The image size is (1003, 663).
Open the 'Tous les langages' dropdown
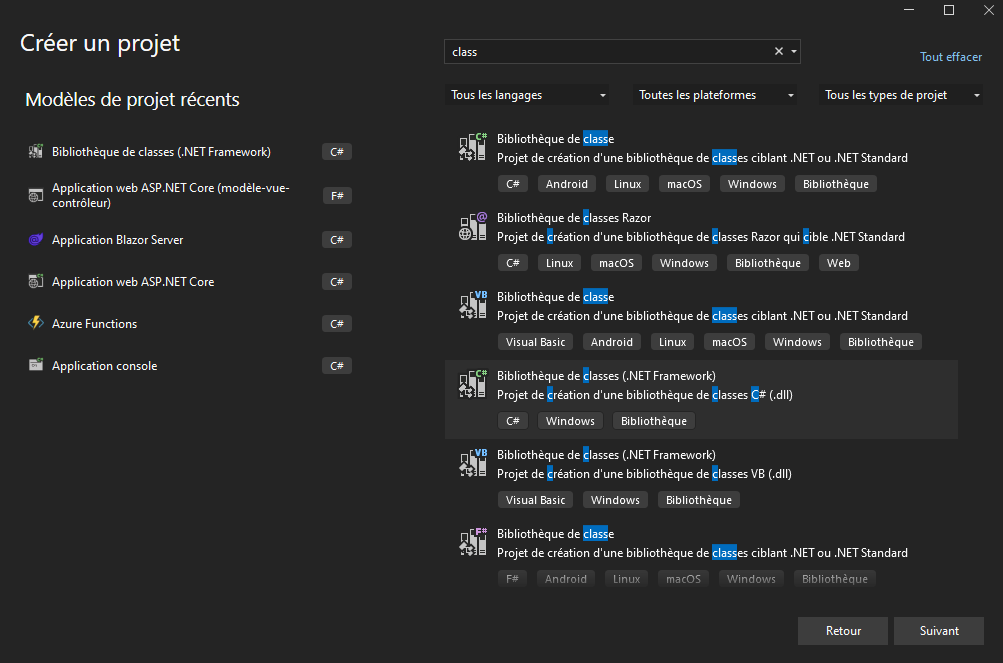pyautogui.click(x=528, y=95)
